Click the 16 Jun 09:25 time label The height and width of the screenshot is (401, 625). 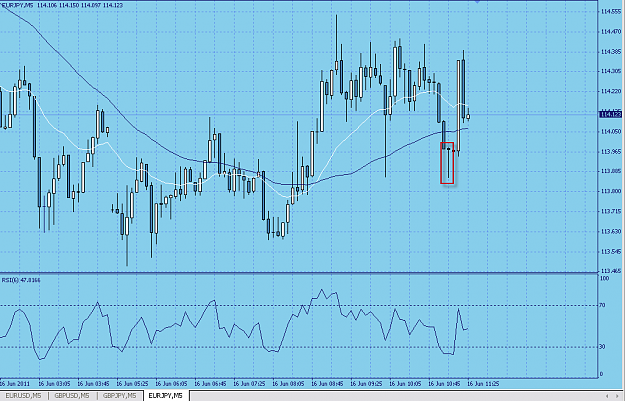coord(367,384)
